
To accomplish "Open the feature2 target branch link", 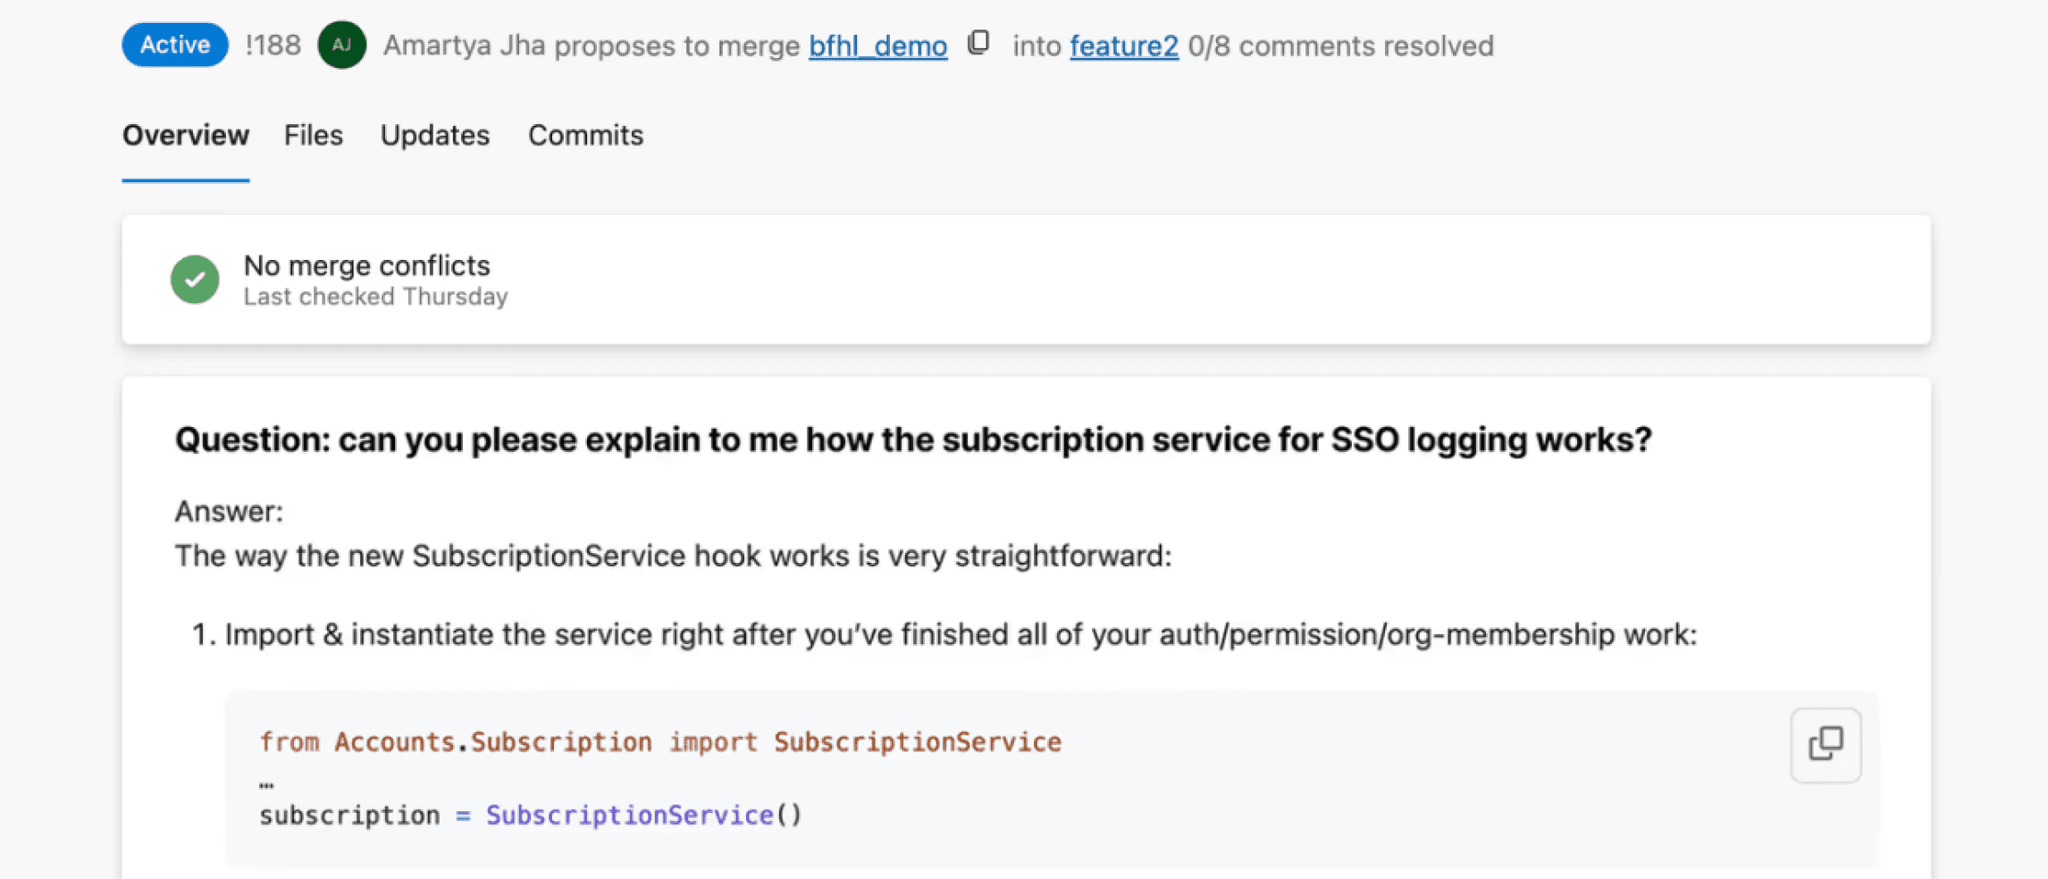I will pos(1124,46).
